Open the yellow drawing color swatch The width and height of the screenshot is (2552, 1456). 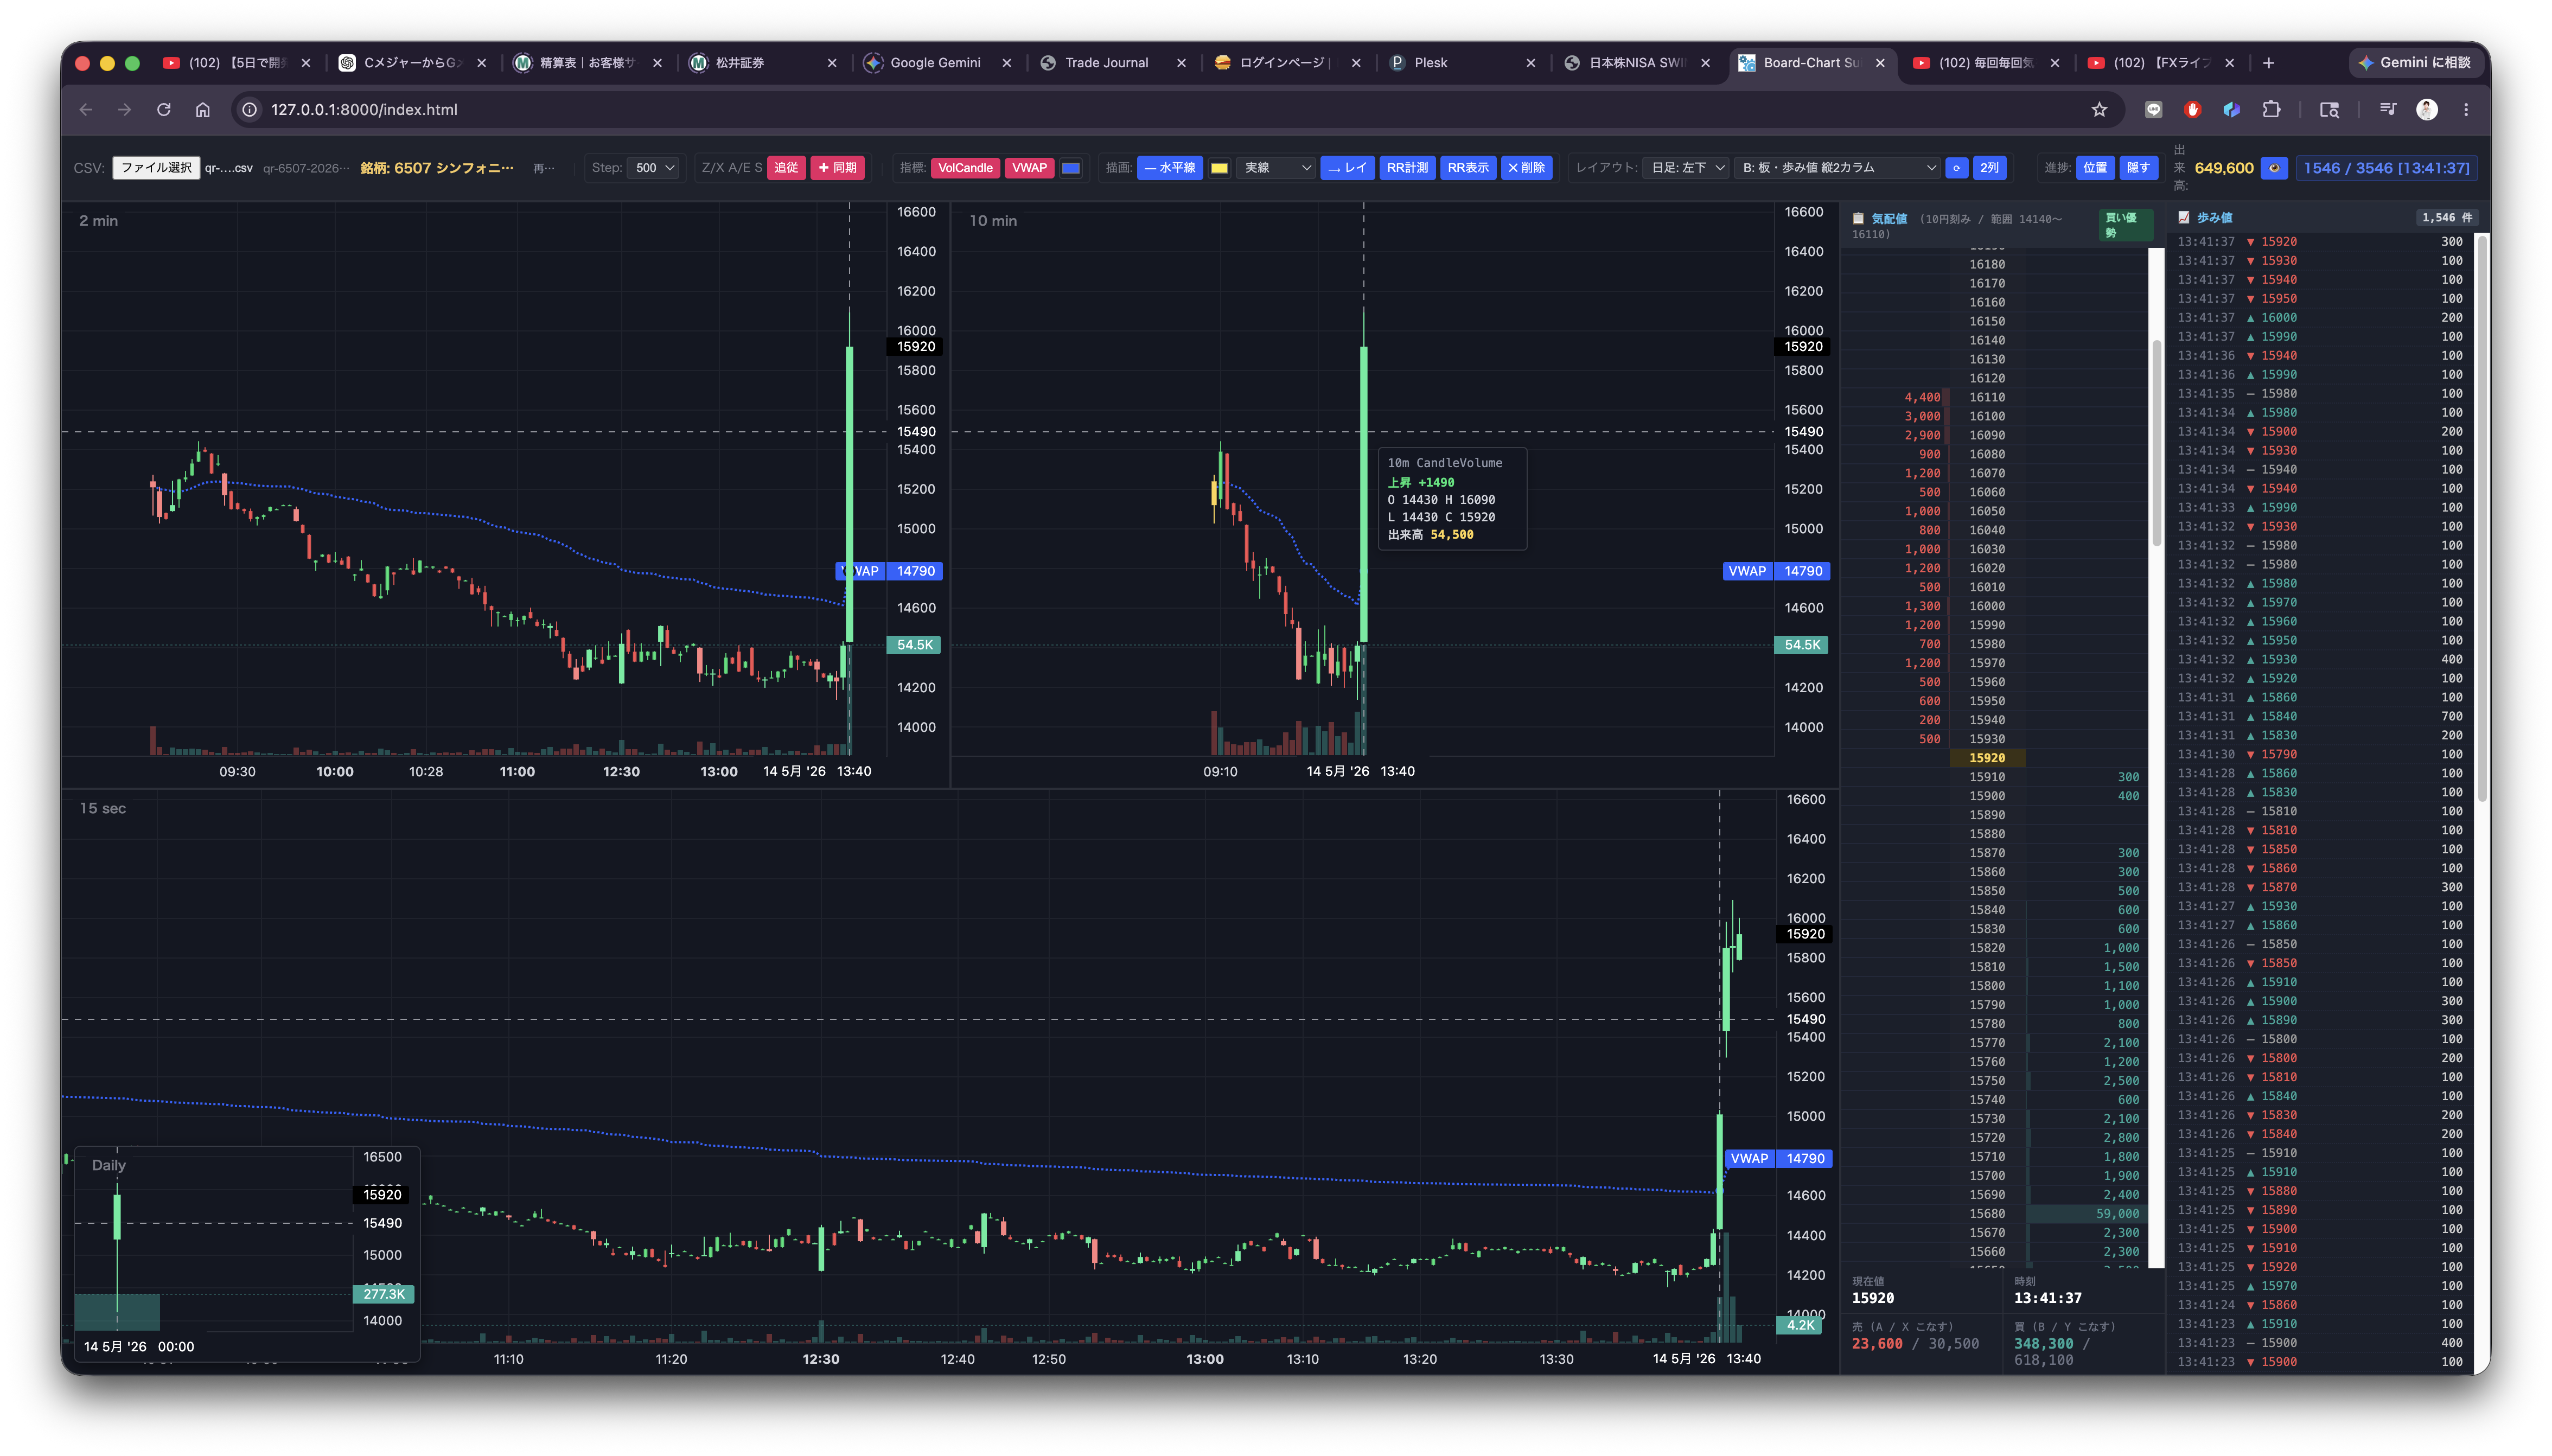[1219, 168]
